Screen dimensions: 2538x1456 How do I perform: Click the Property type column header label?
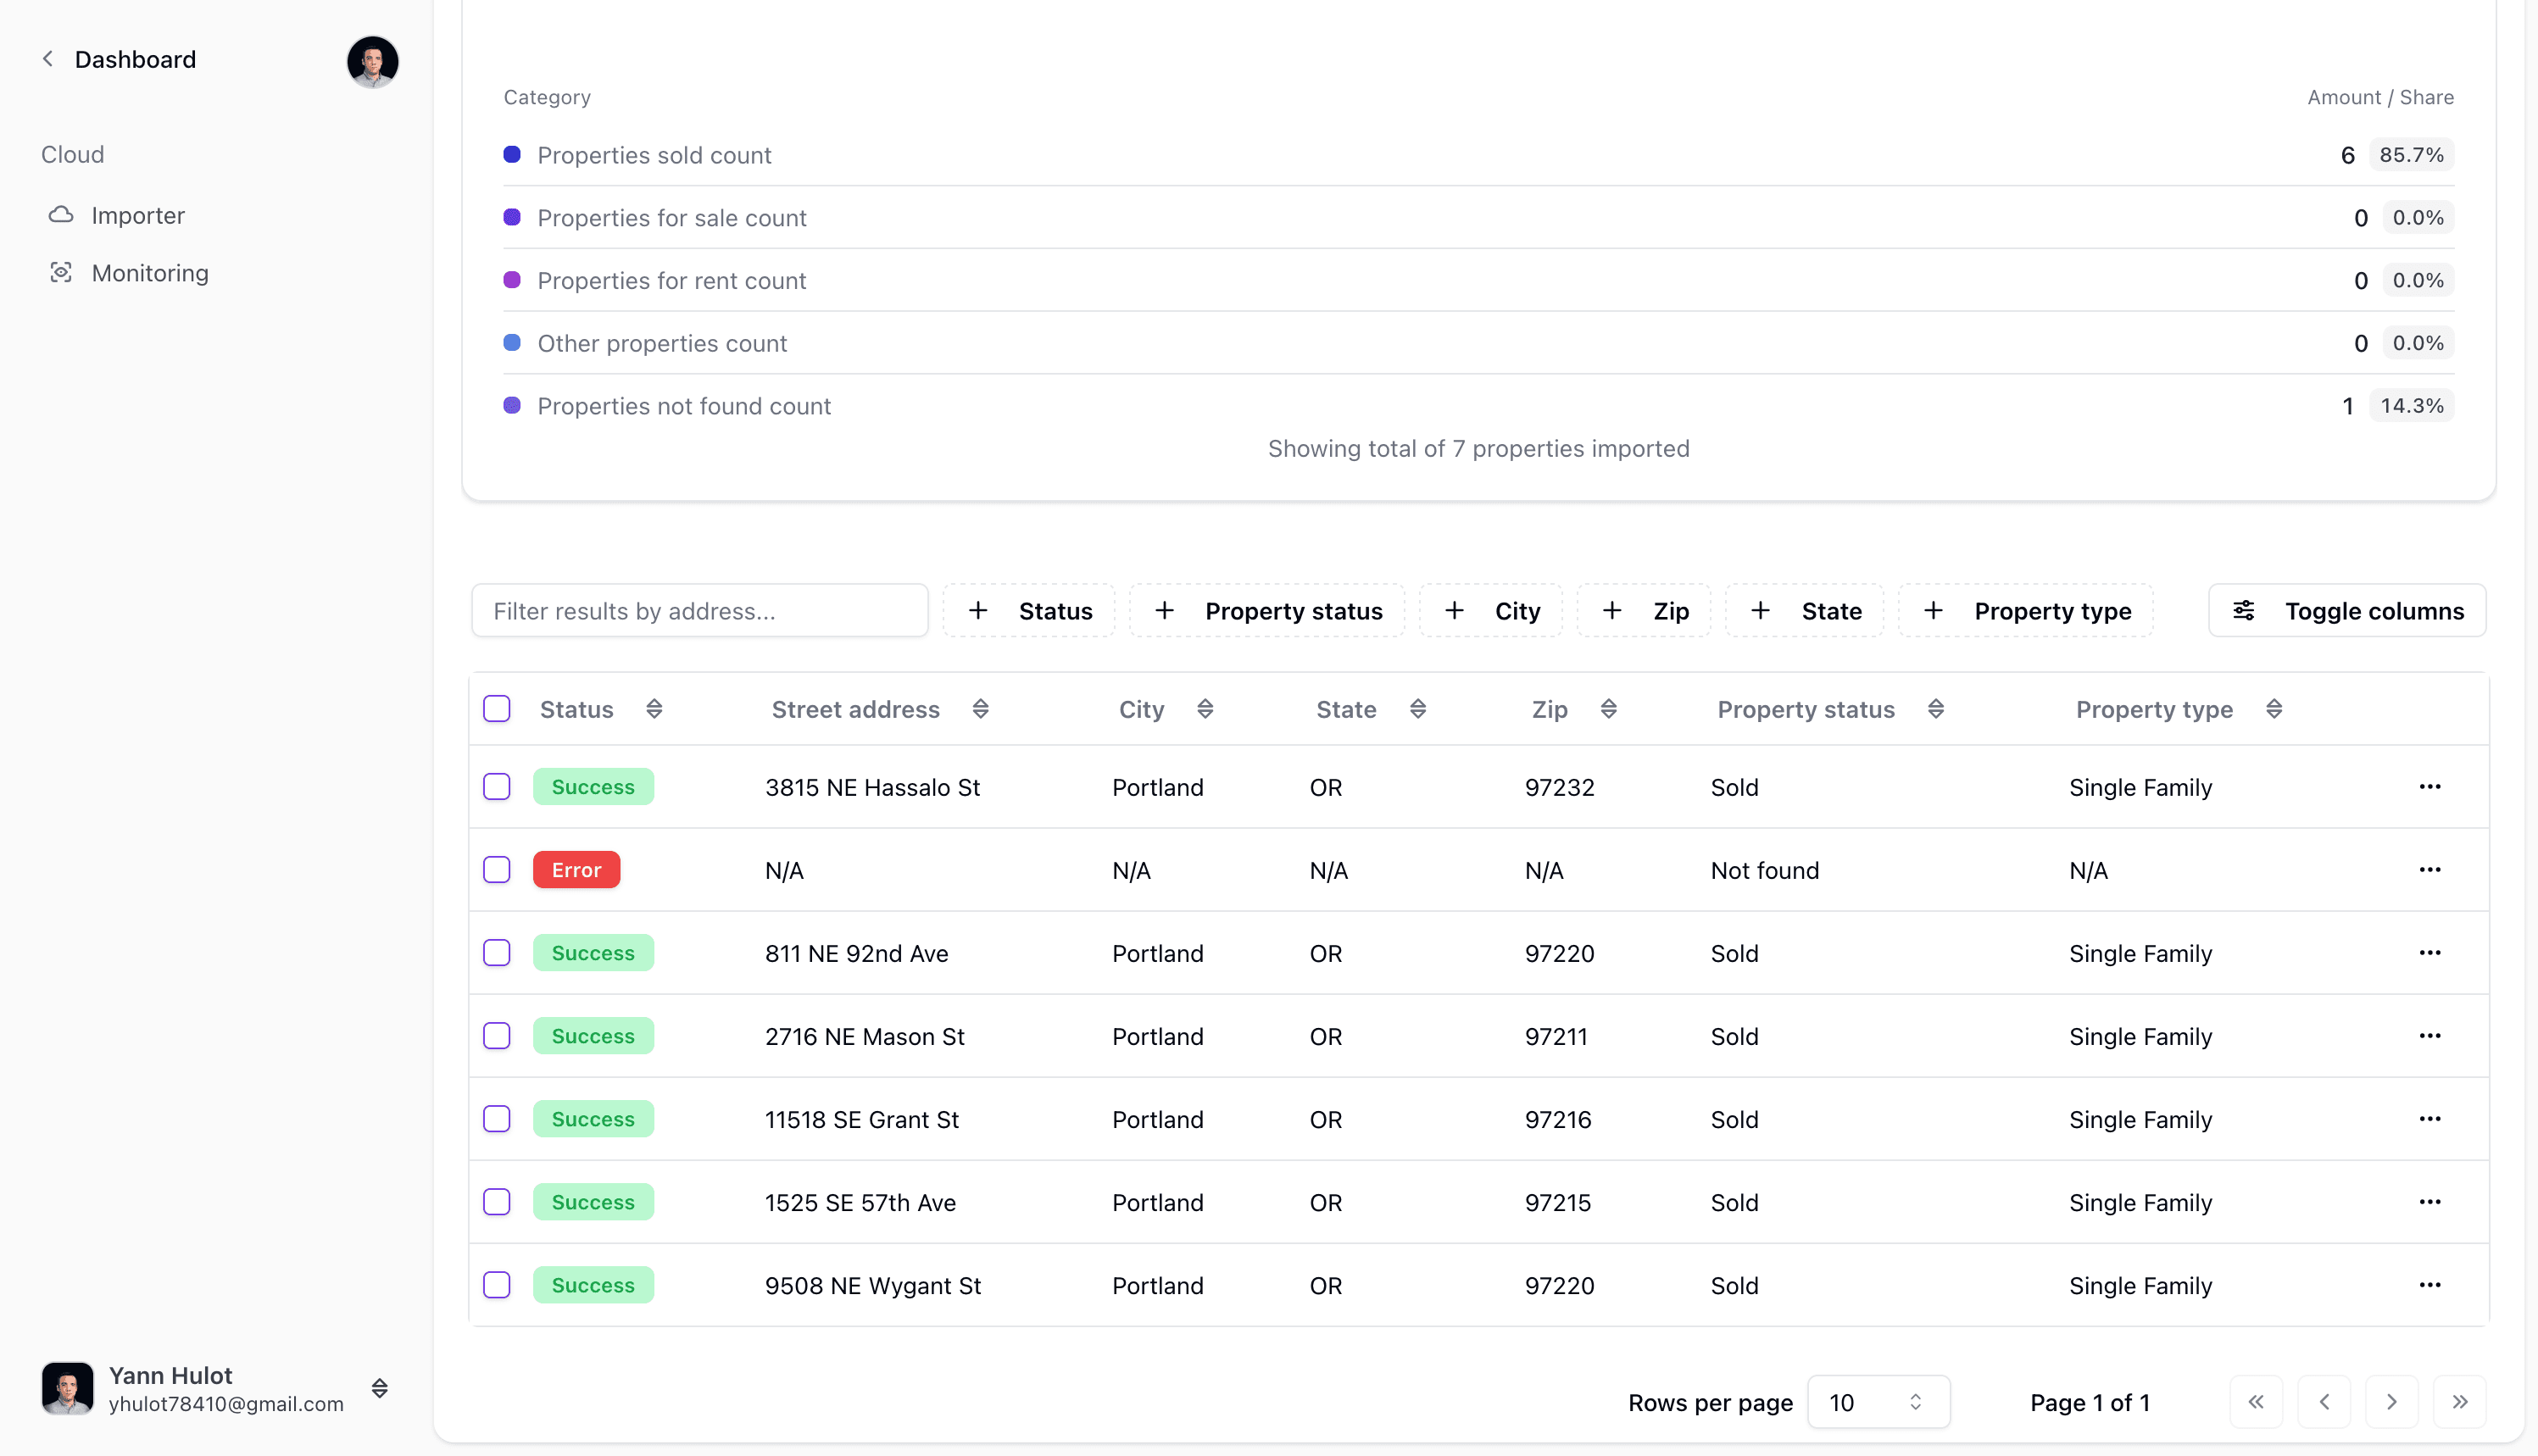[x=2154, y=709]
